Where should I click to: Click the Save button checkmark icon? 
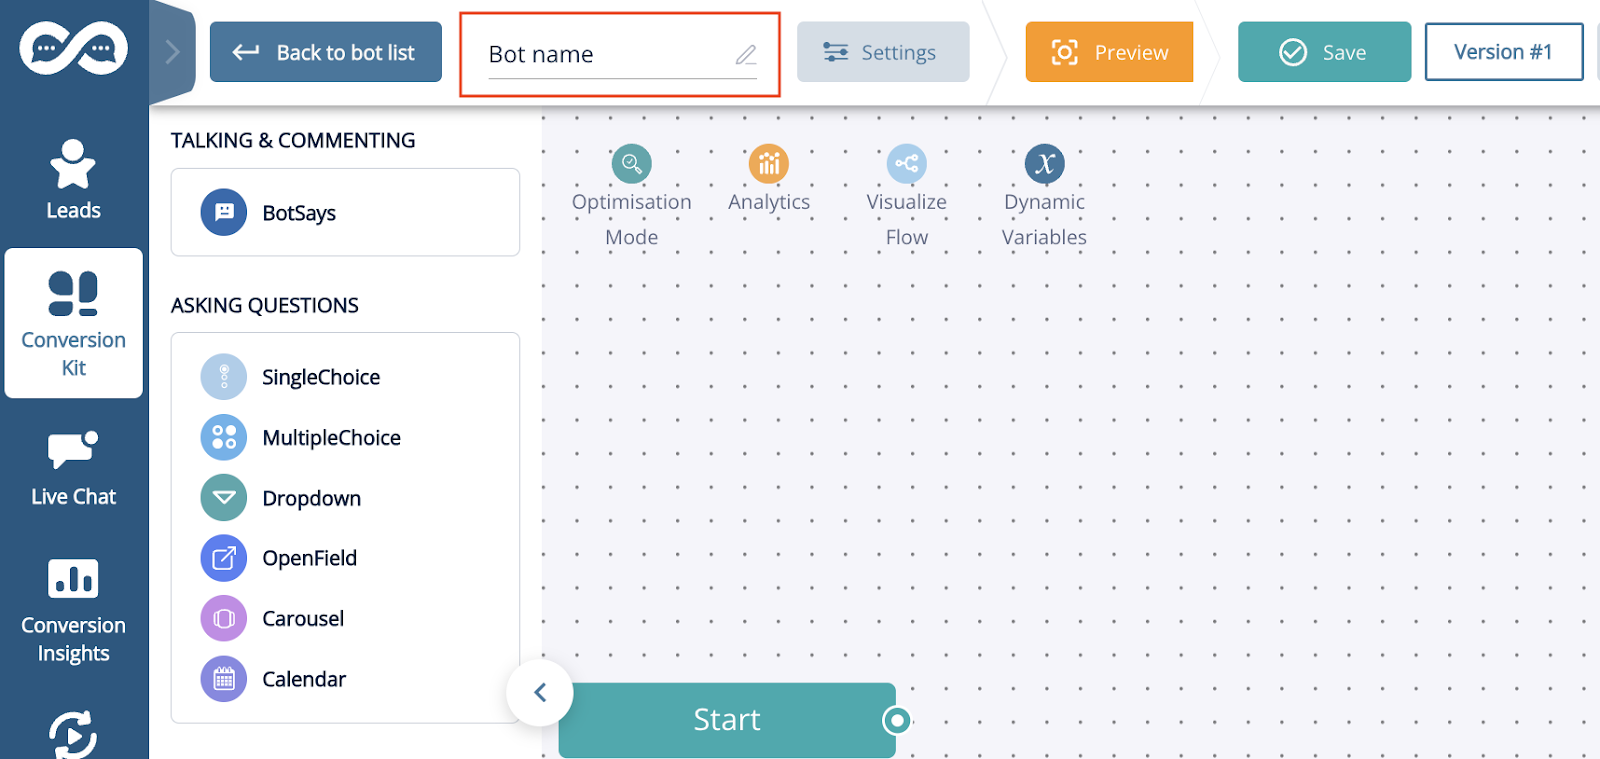click(1293, 52)
